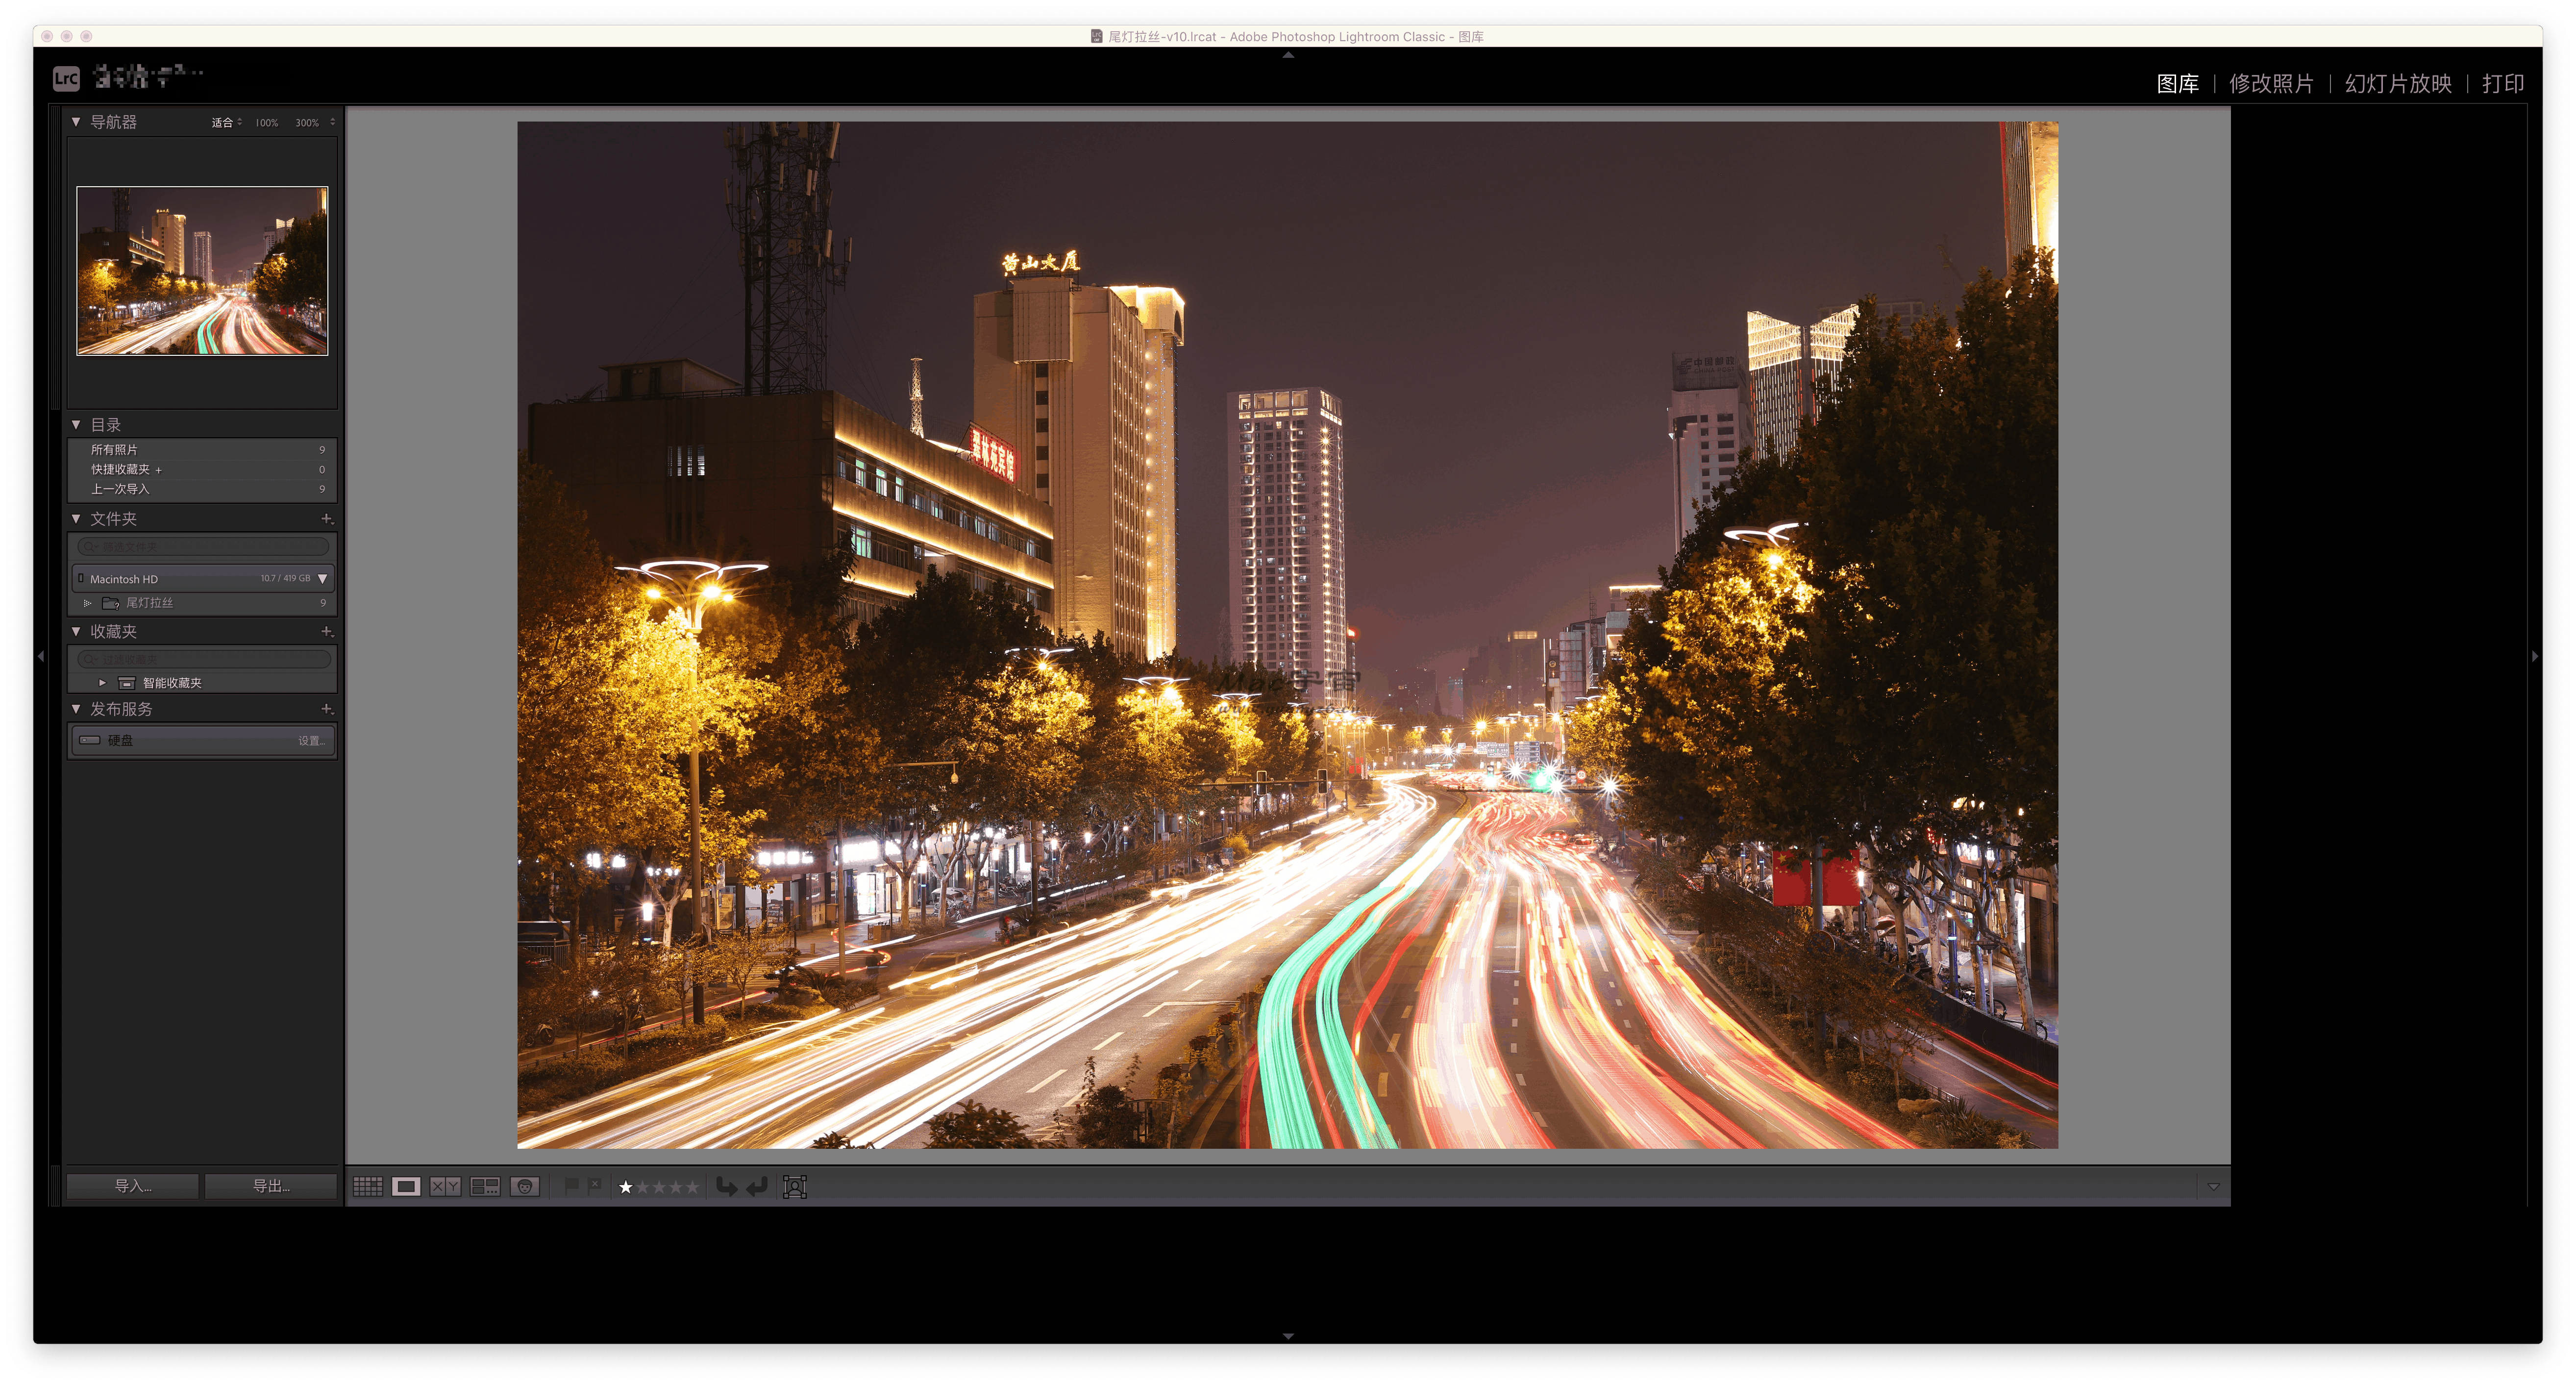2576x1385 pixels.
Task: Switch to 修改照片 module
Action: point(2271,84)
